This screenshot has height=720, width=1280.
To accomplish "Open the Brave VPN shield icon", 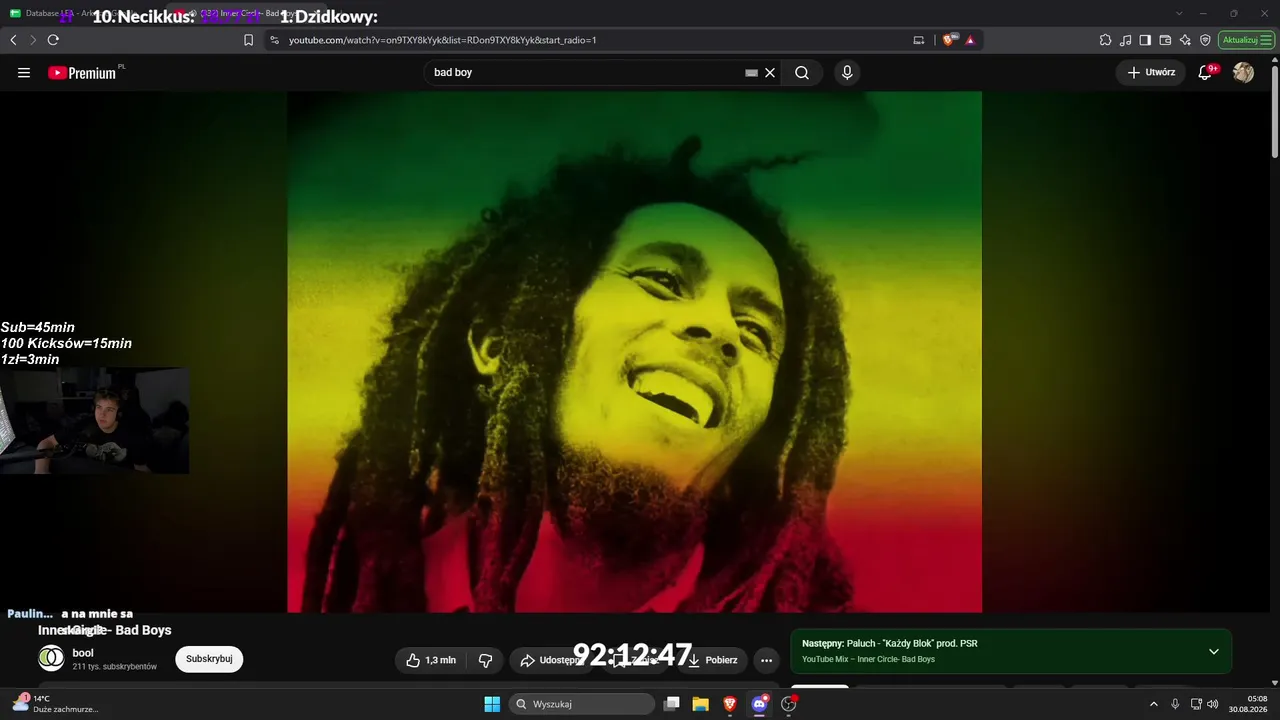I will 1205,40.
